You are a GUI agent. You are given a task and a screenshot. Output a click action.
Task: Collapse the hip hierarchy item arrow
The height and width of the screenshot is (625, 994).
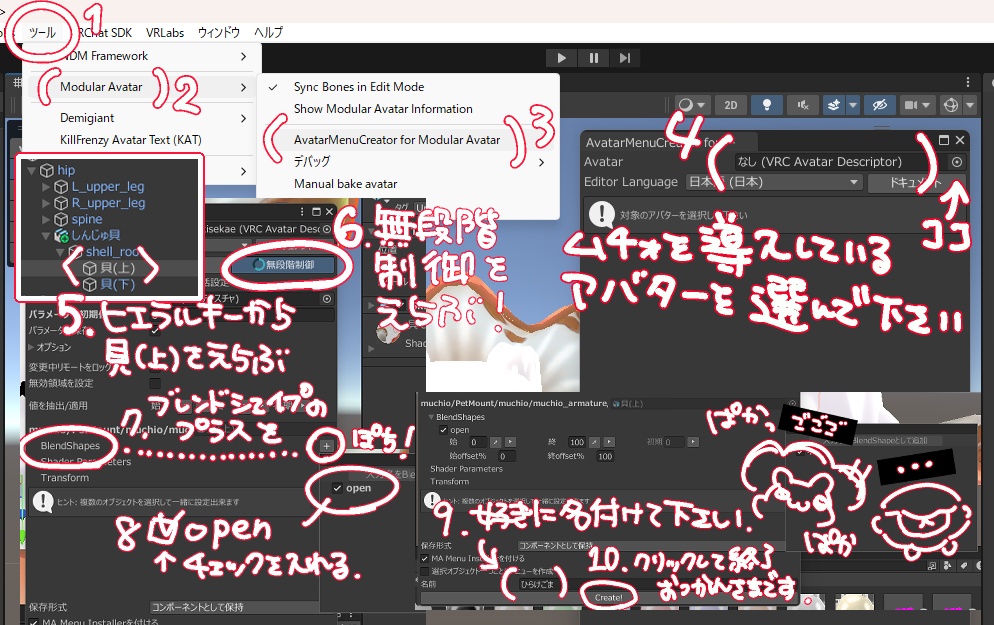[31, 171]
